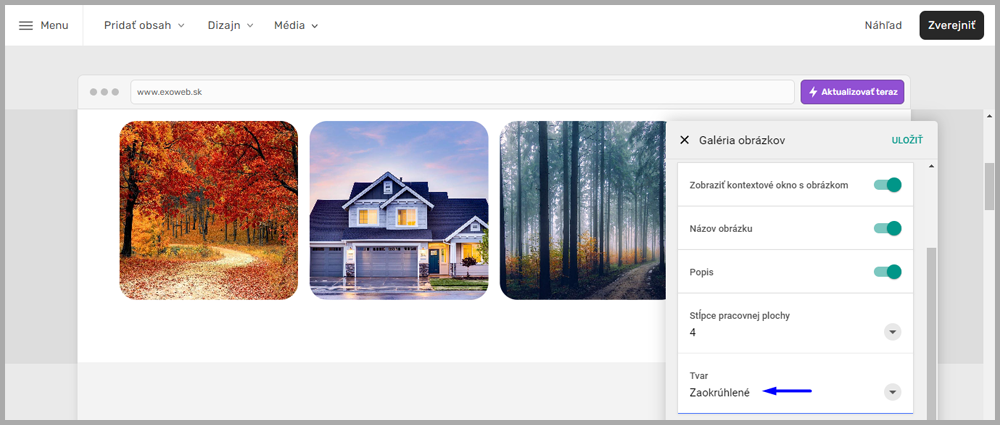Select the house image thumbnail
Screen dimensions: 1000x425
point(398,210)
